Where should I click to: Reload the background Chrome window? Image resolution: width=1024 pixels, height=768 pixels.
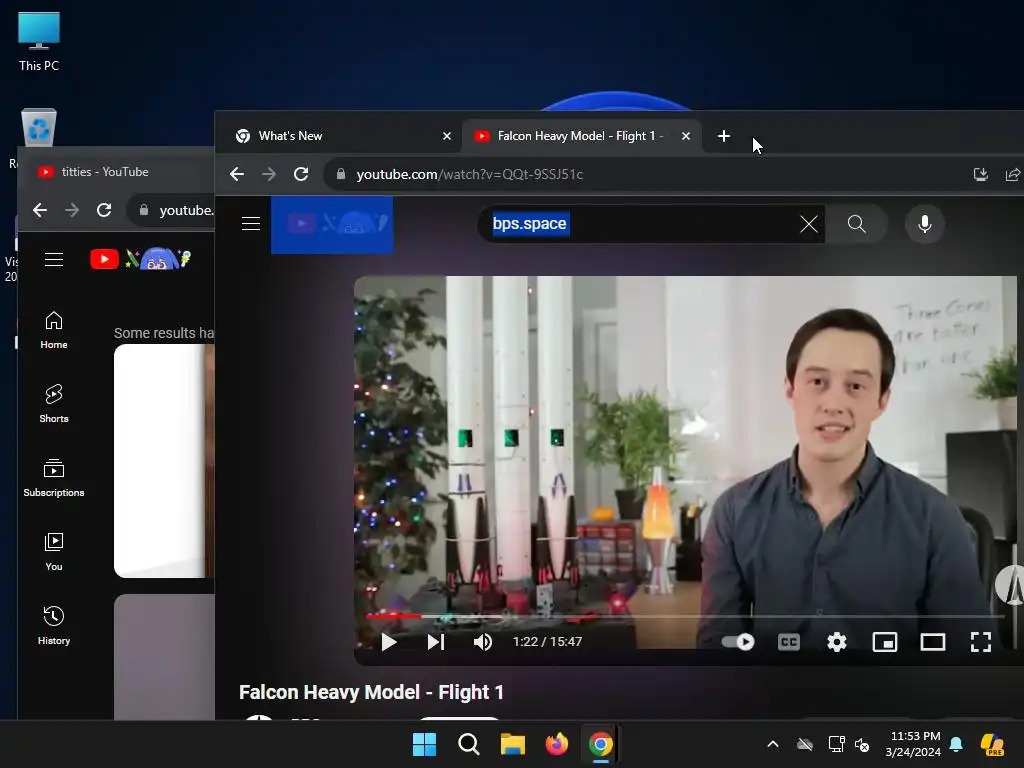click(104, 210)
